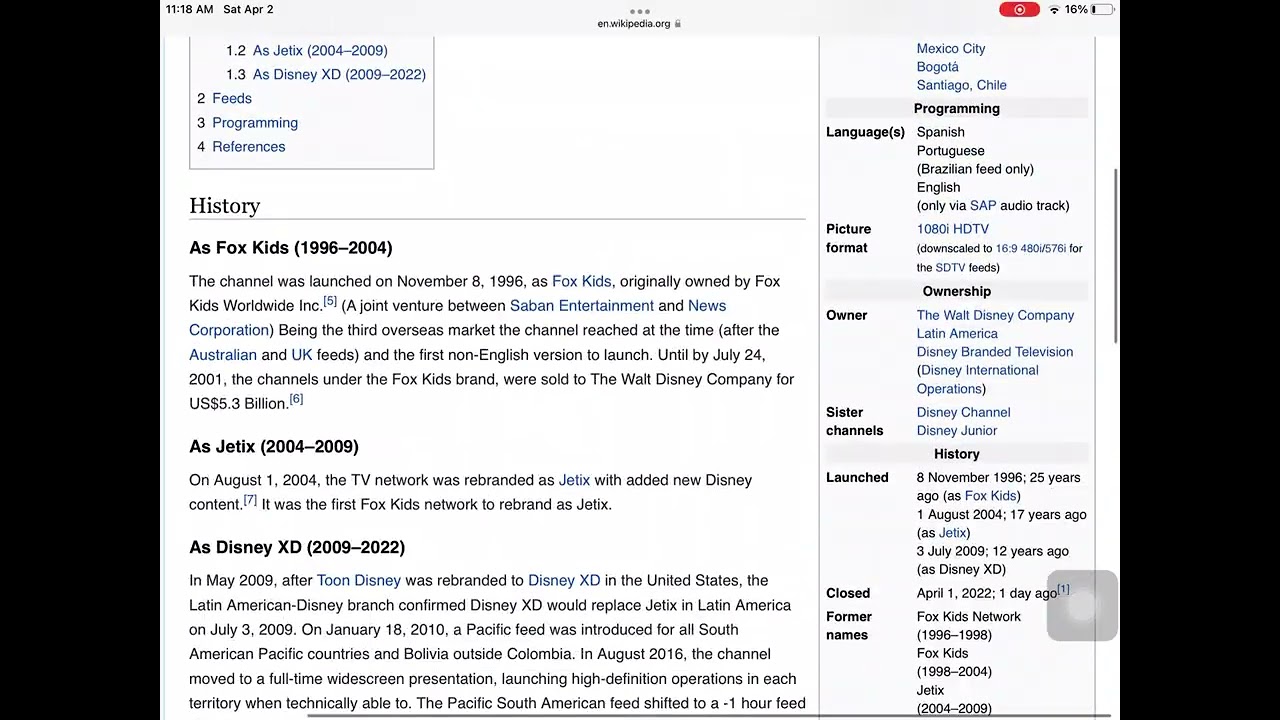Click the History infobox header
1280x720 pixels.
[x=957, y=454]
